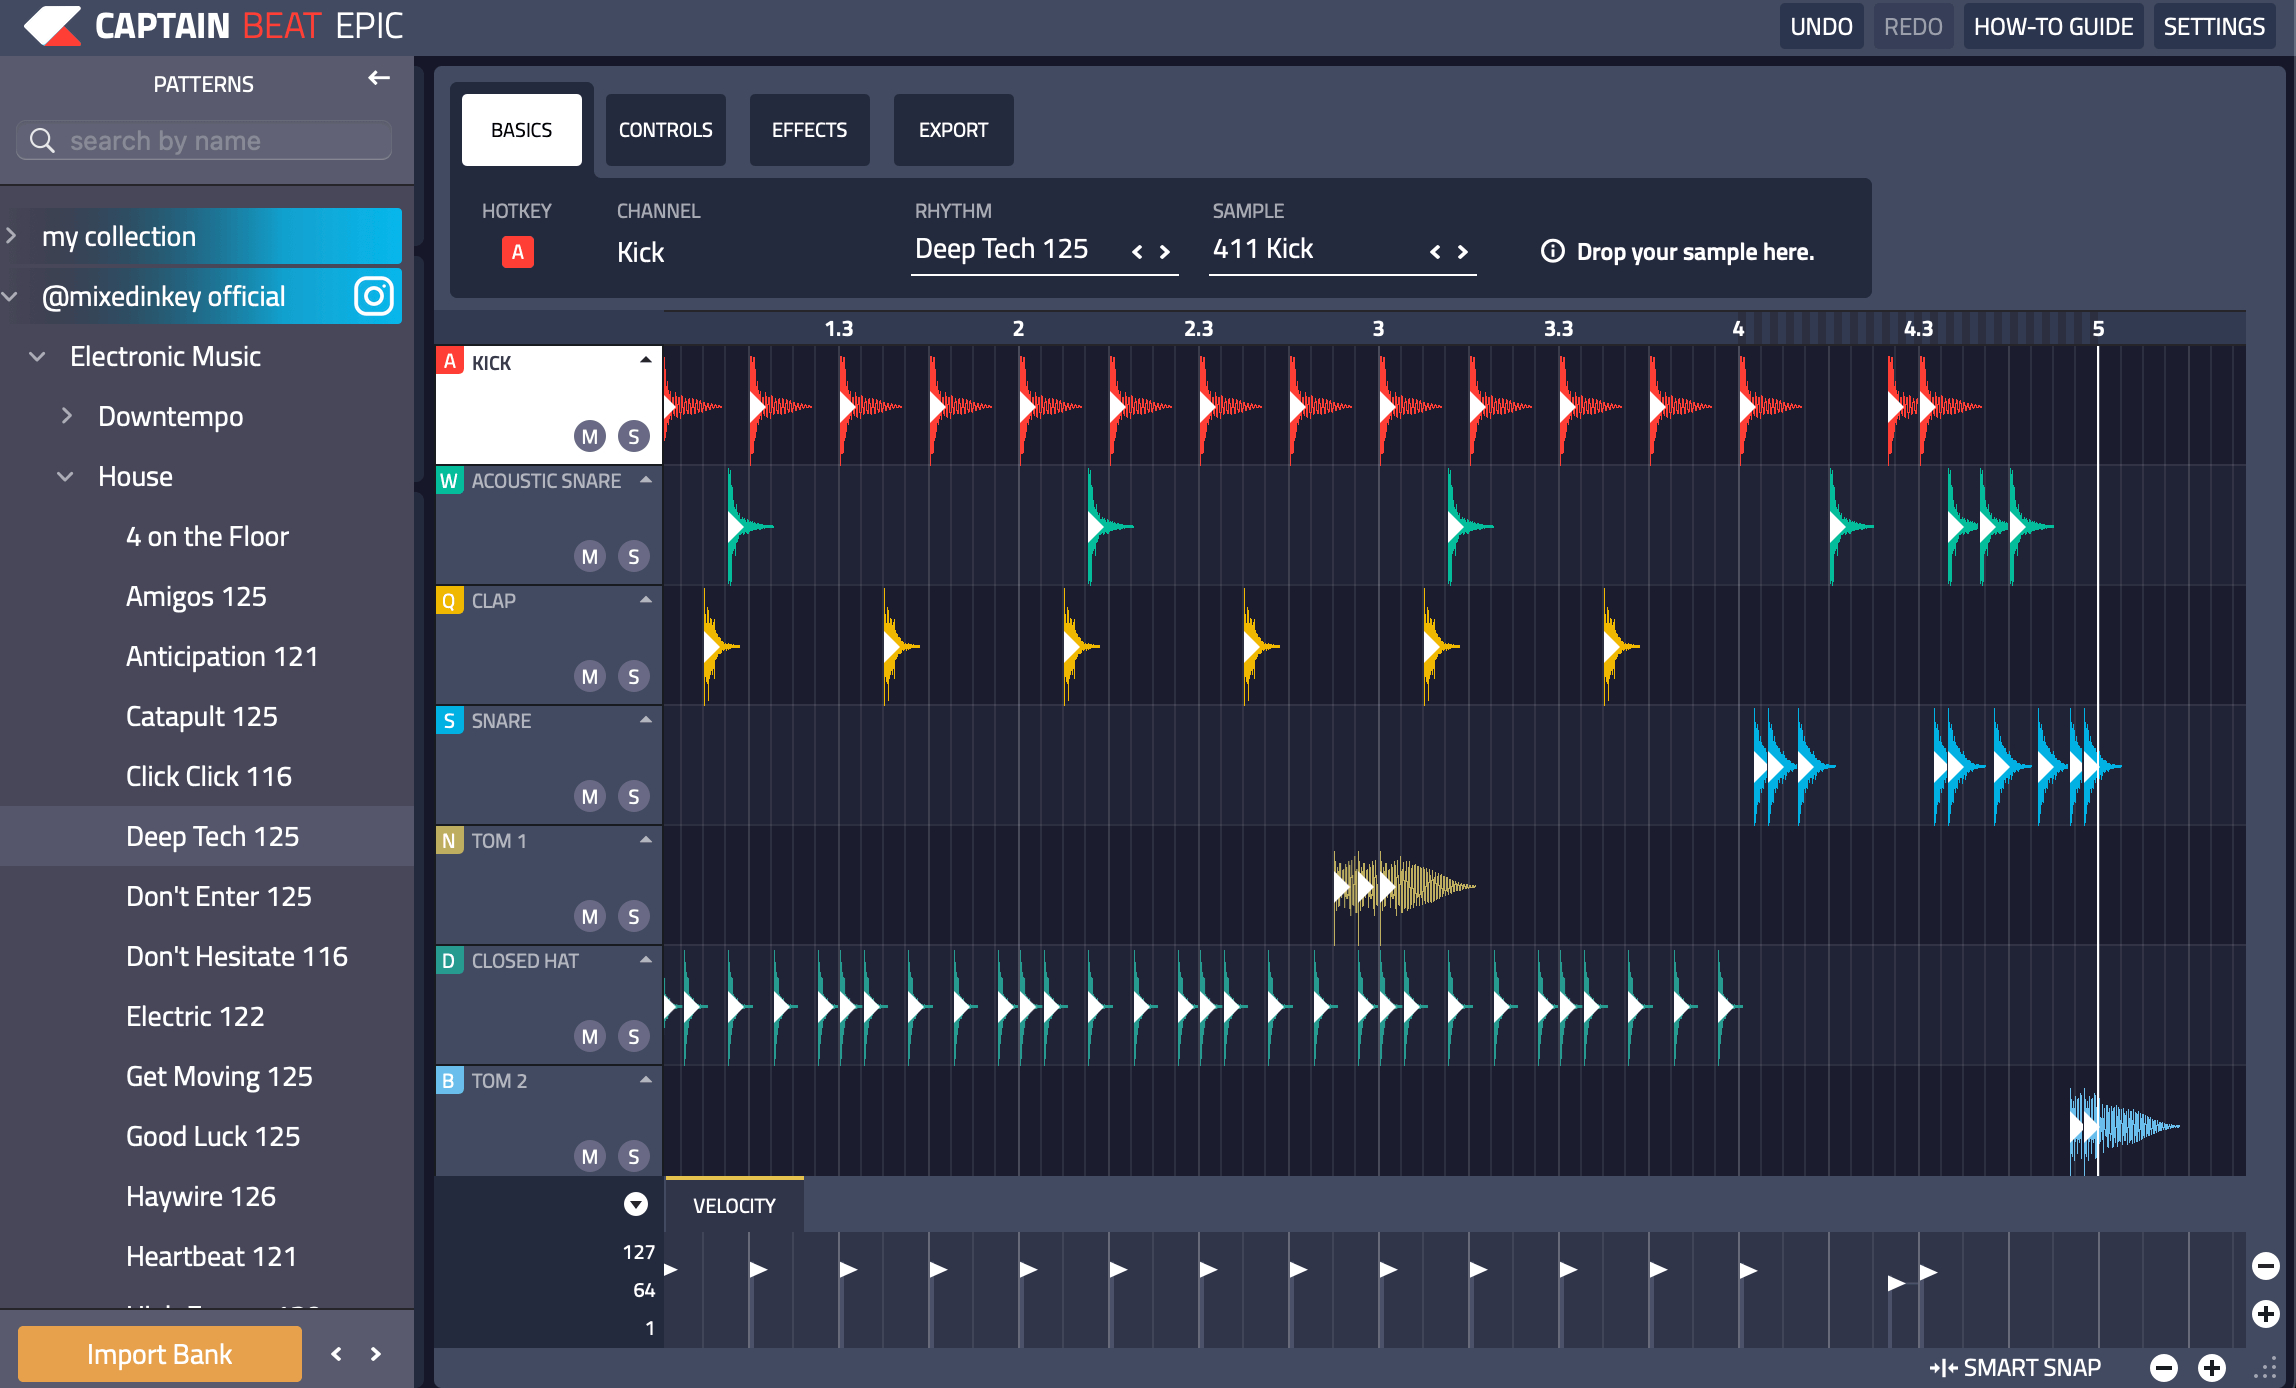Click first kick velocity handle
The width and height of the screenshot is (2296, 1388).
point(671,1270)
